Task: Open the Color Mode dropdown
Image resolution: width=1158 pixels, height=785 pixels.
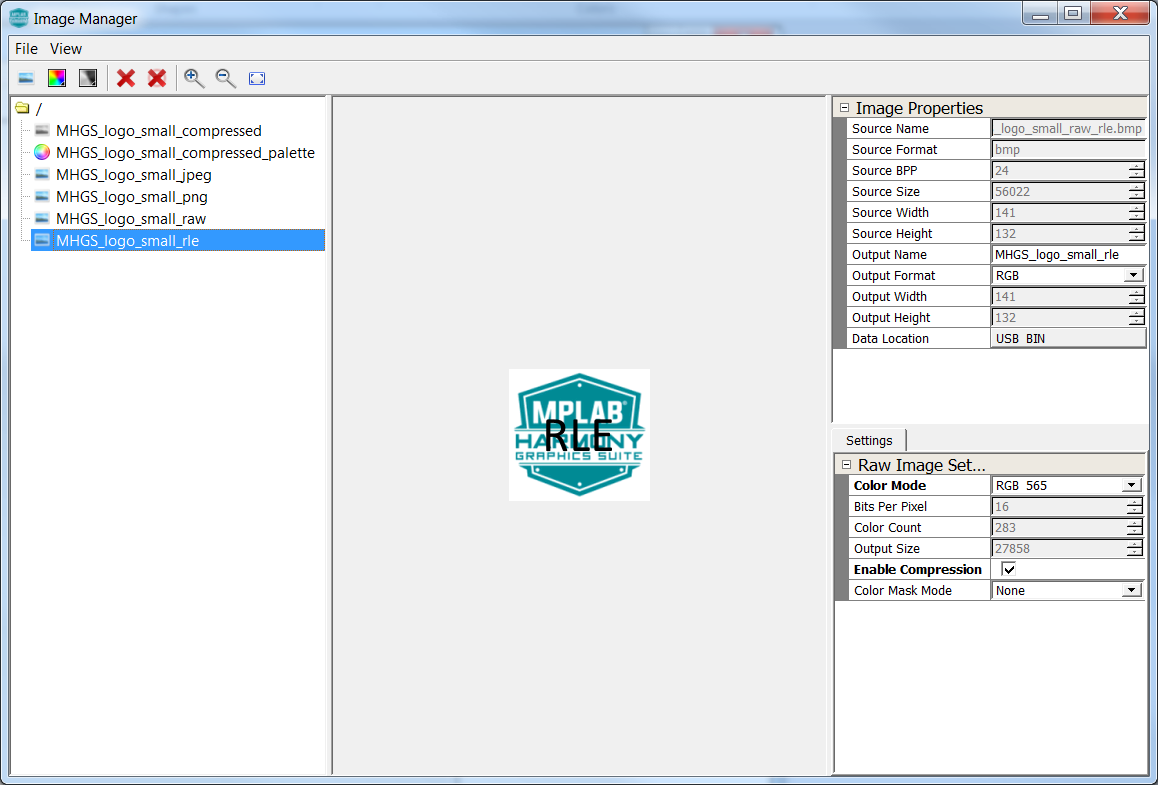Action: 1131,485
